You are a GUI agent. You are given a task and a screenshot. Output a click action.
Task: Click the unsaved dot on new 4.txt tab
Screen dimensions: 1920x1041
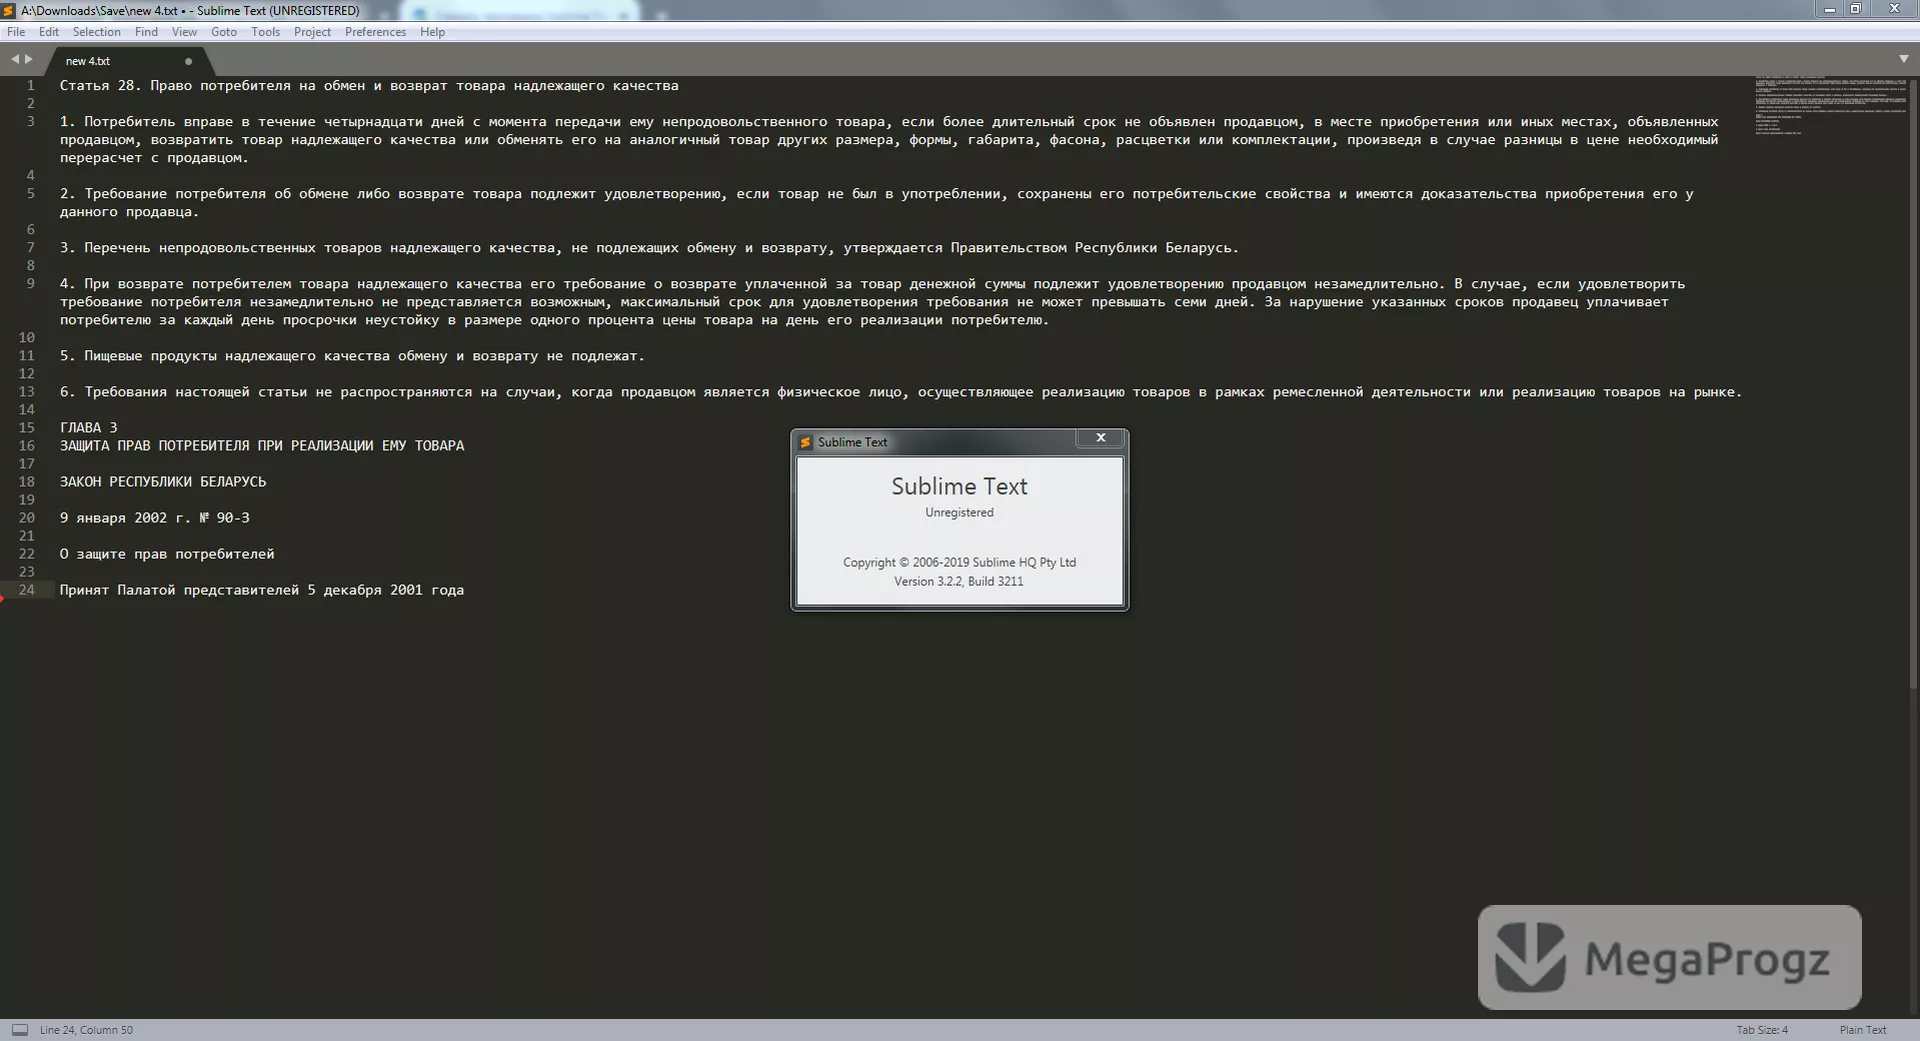coord(188,61)
